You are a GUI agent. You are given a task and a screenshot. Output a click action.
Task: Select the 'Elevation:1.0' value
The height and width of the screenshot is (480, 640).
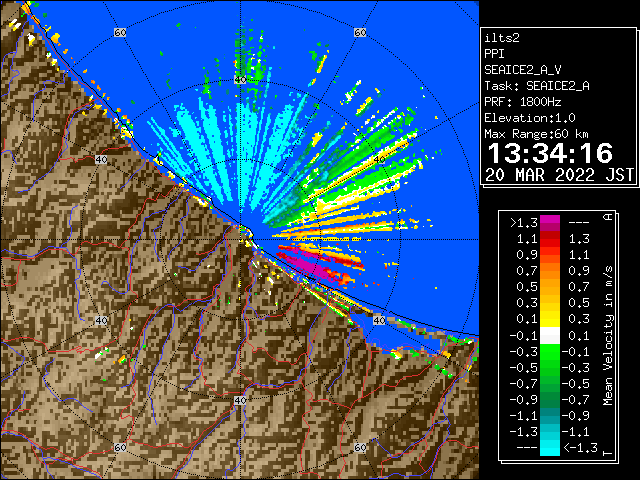(529, 118)
